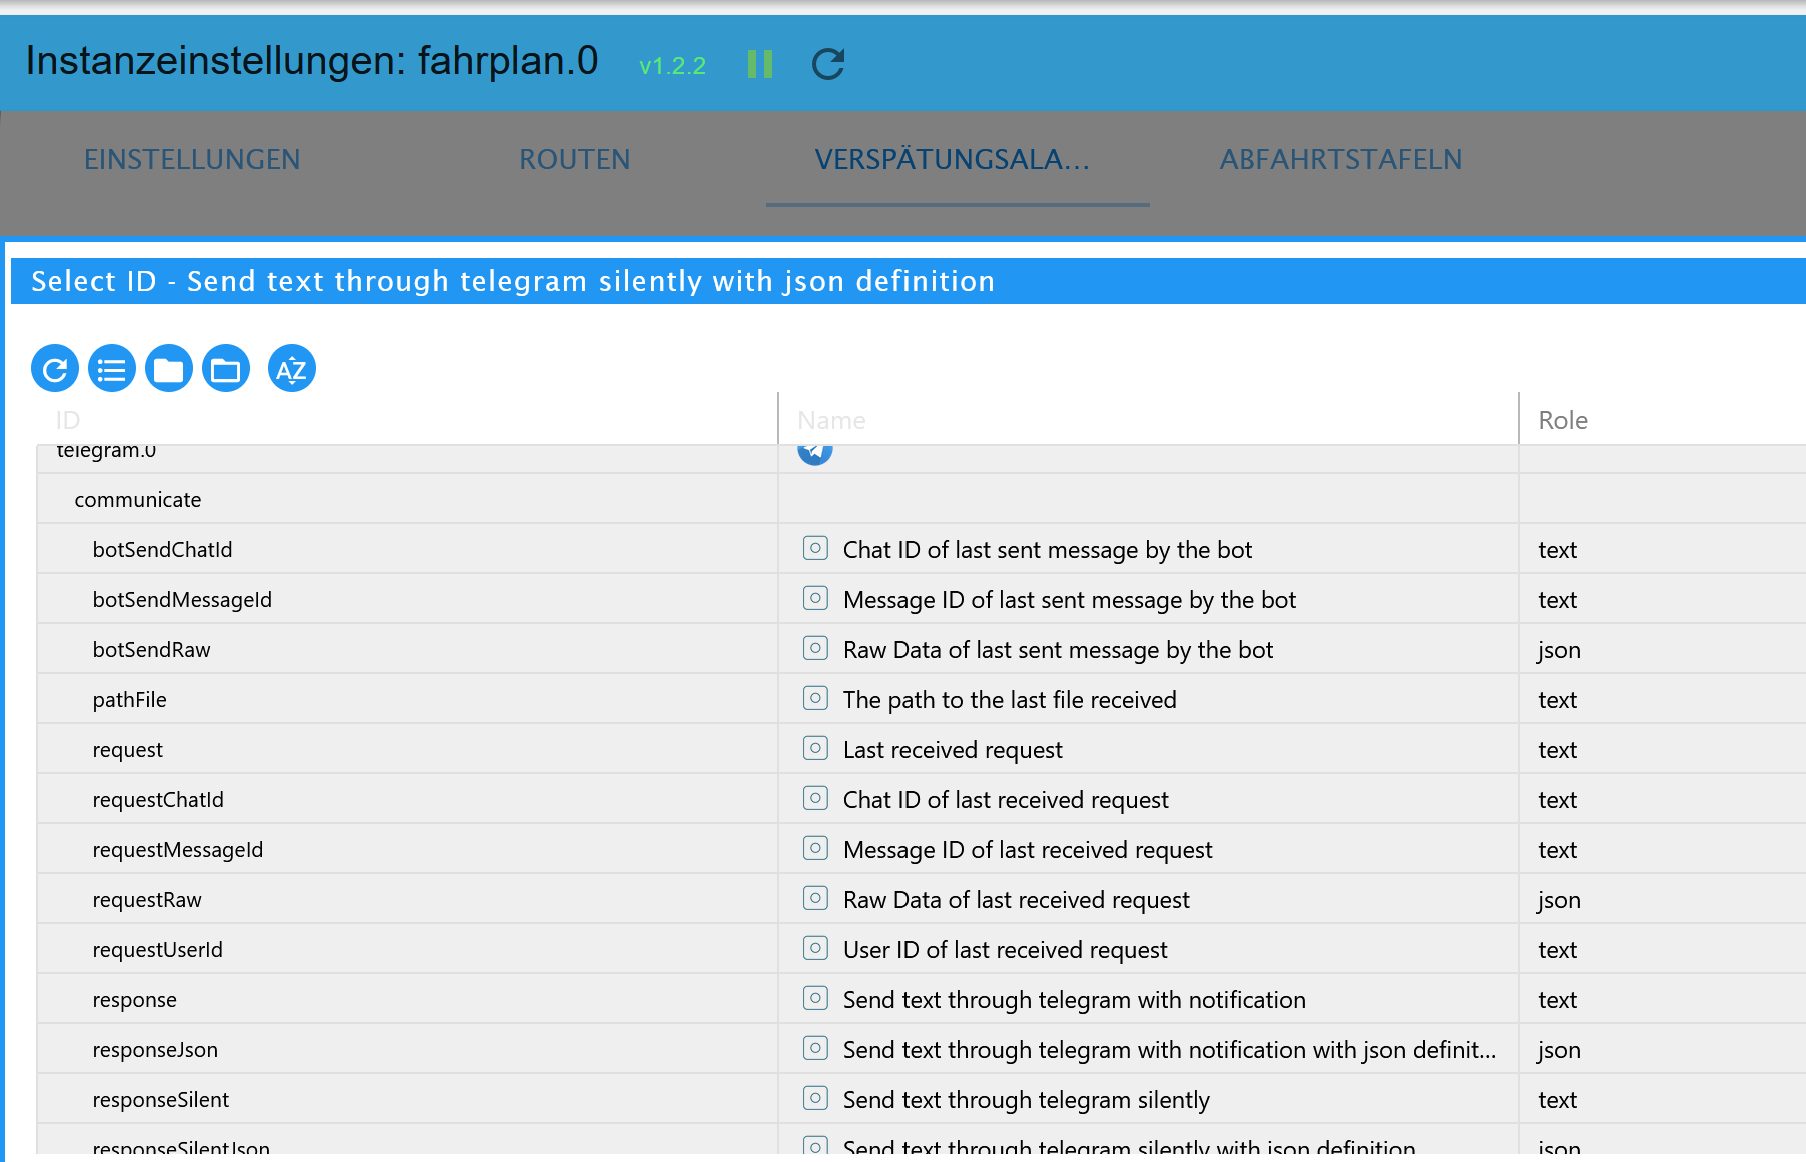1806x1162 pixels.
Task: Collapse all folders in the tree
Action: [169, 369]
